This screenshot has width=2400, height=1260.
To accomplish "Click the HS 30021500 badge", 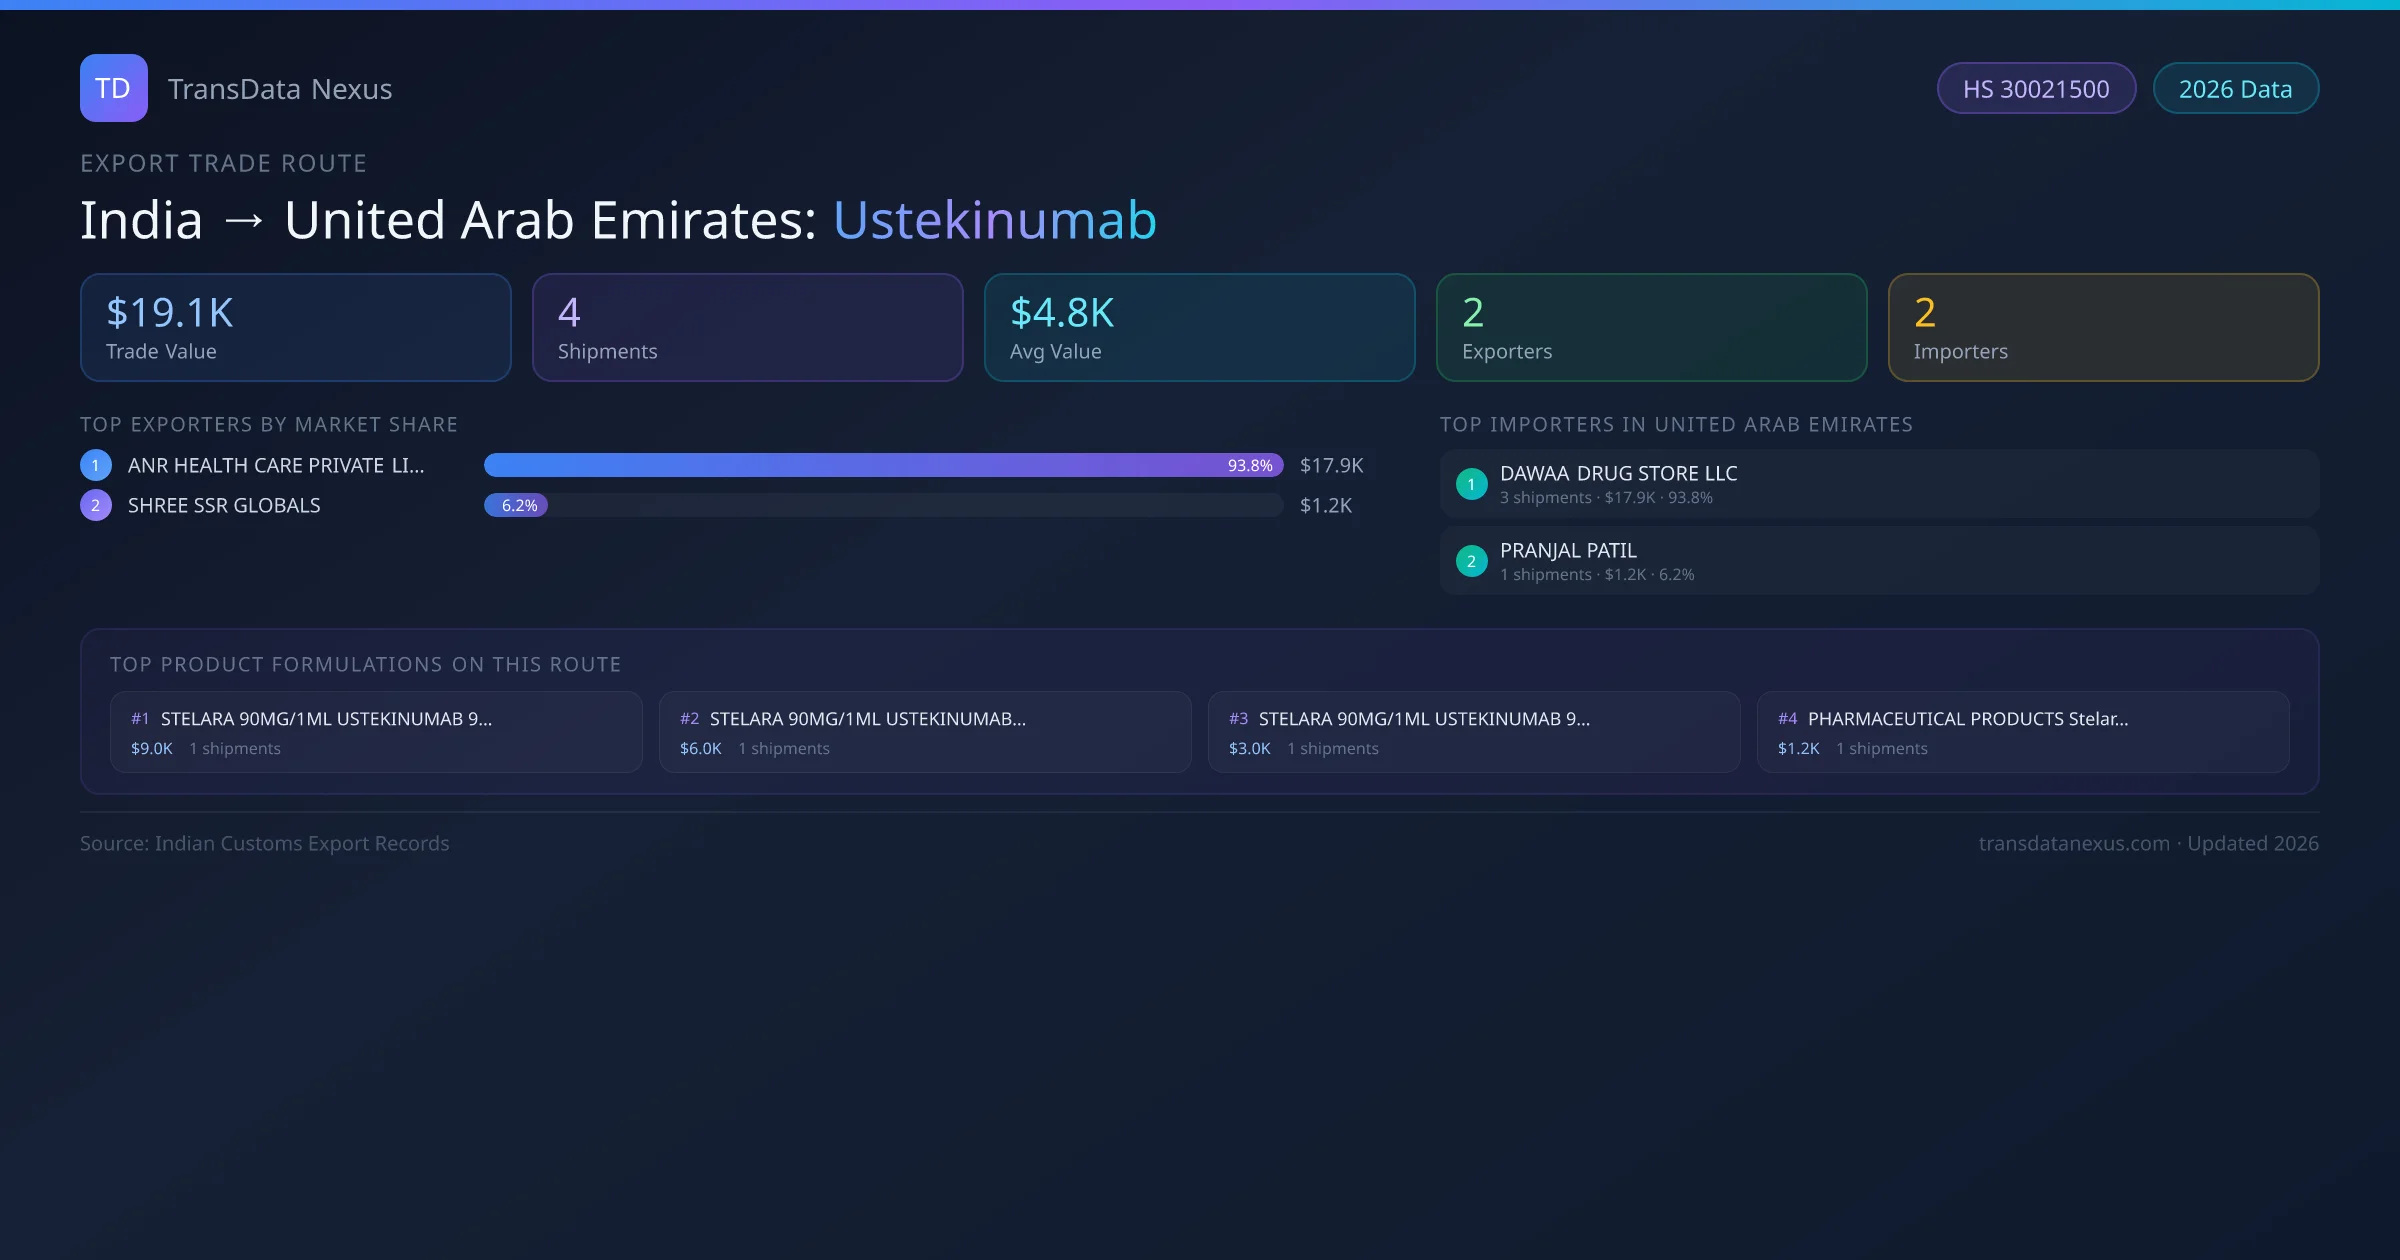I will pos(2035,89).
